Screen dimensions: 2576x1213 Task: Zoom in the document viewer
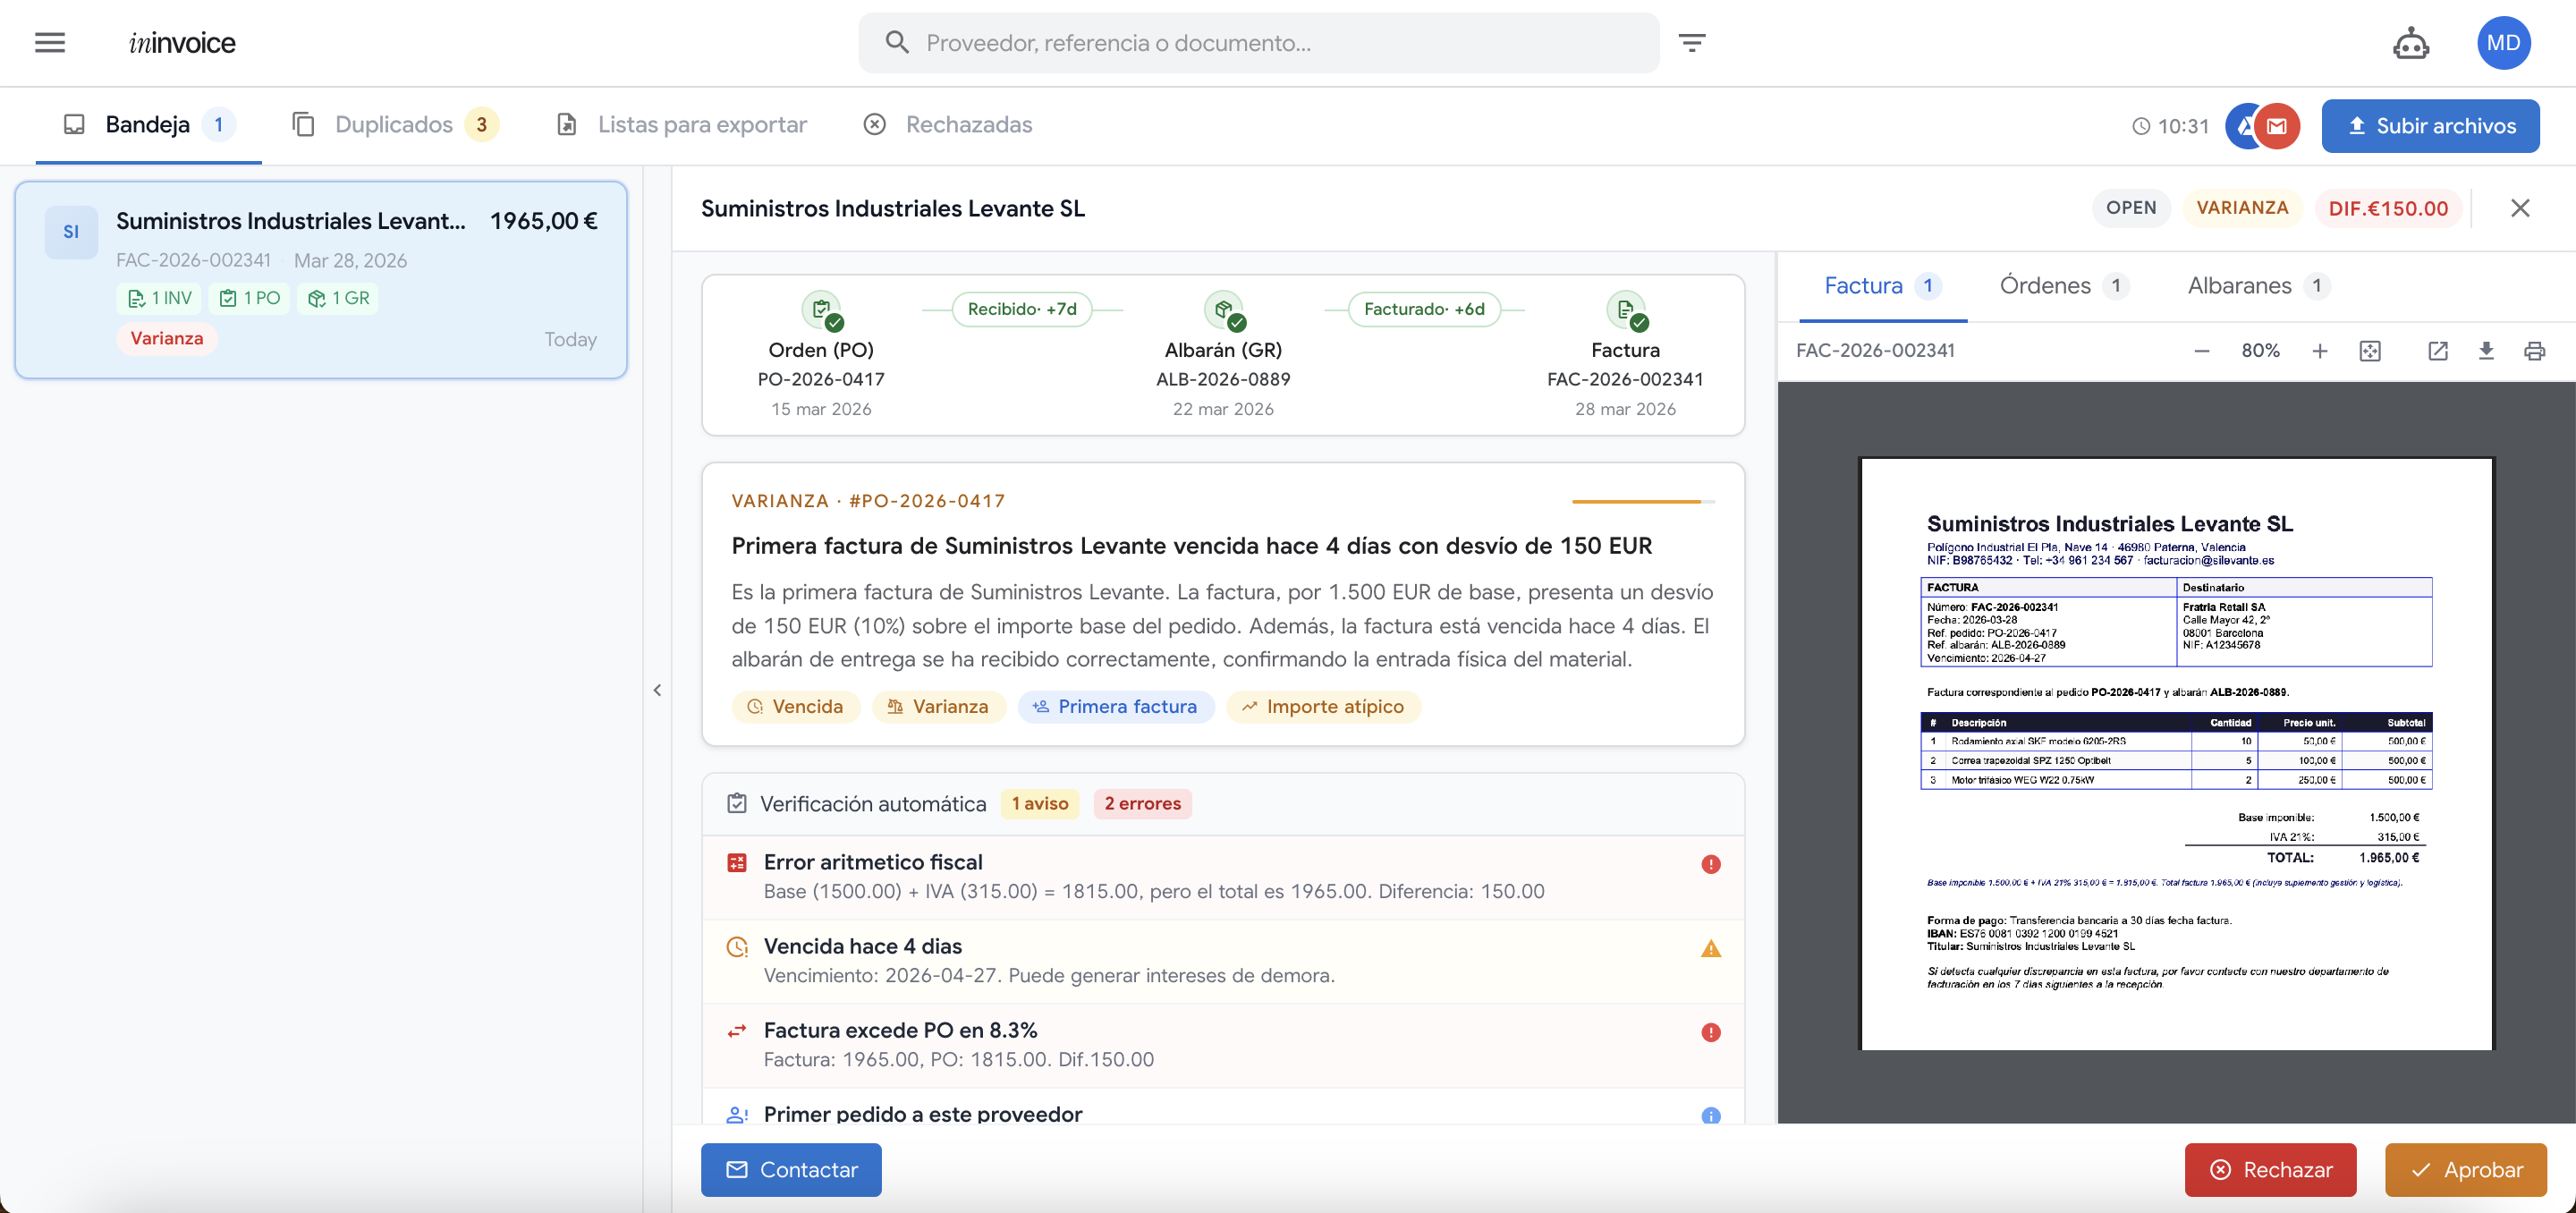click(x=2320, y=351)
